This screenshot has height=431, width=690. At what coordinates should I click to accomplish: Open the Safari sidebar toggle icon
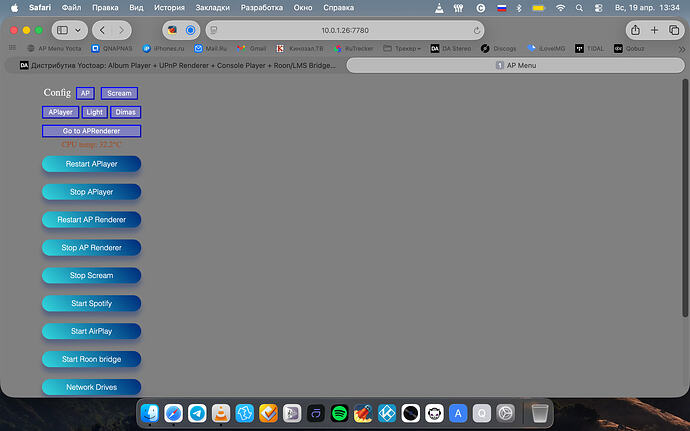pyautogui.click(x=62, y=30)
